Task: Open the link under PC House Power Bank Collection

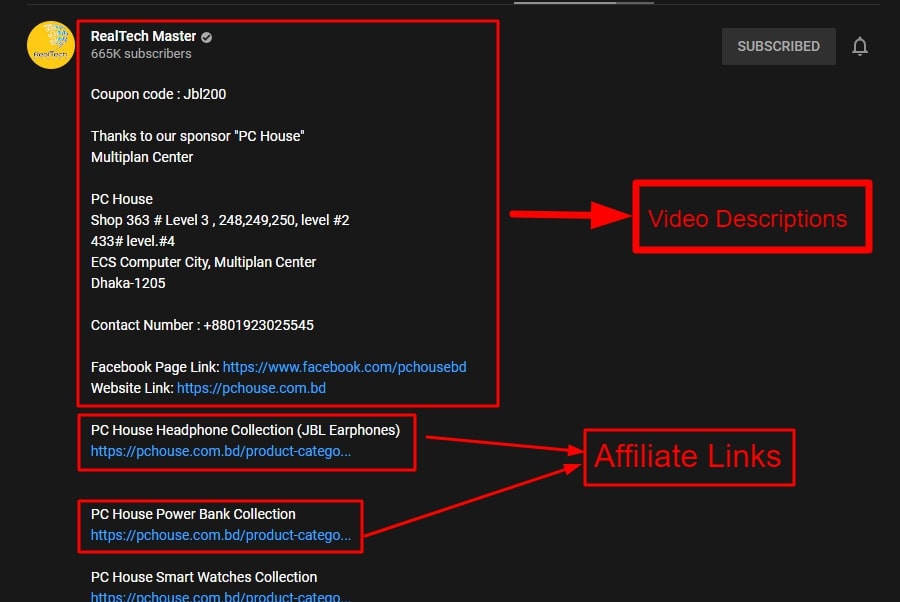Action: 221,535
